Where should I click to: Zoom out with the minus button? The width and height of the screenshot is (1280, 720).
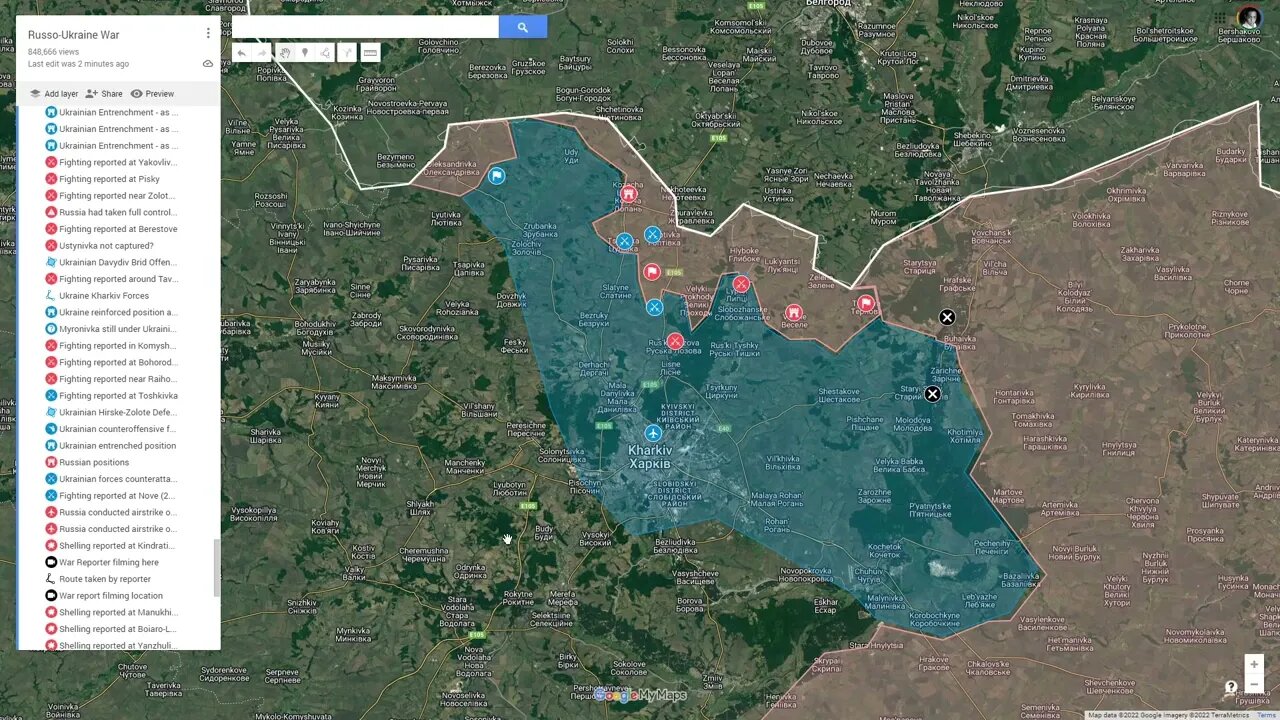click(1254, 684)
